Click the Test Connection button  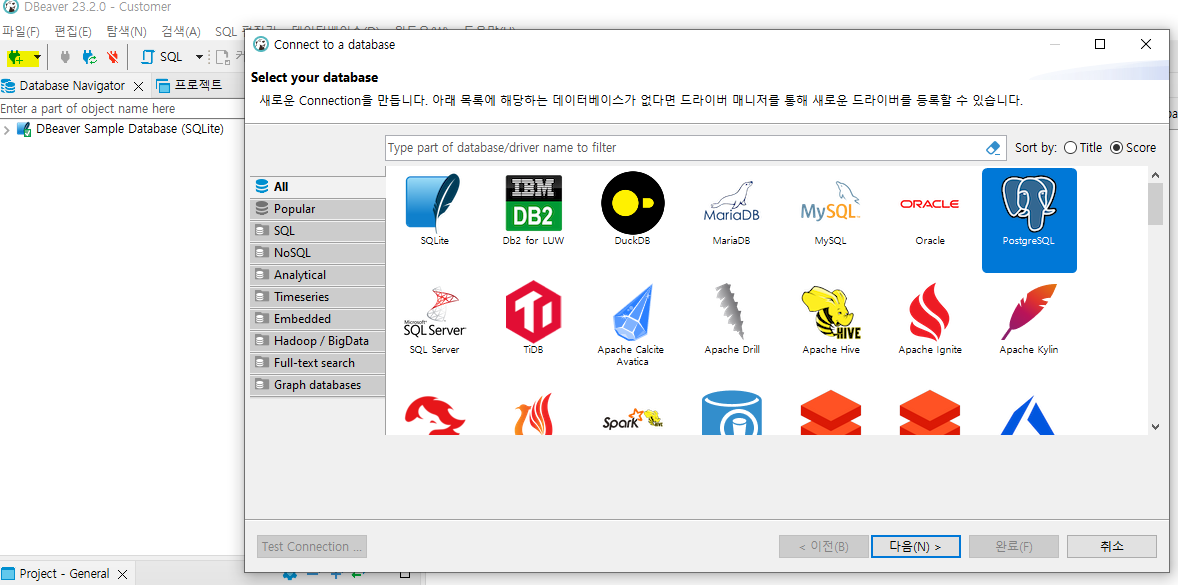tap(312, 547)
